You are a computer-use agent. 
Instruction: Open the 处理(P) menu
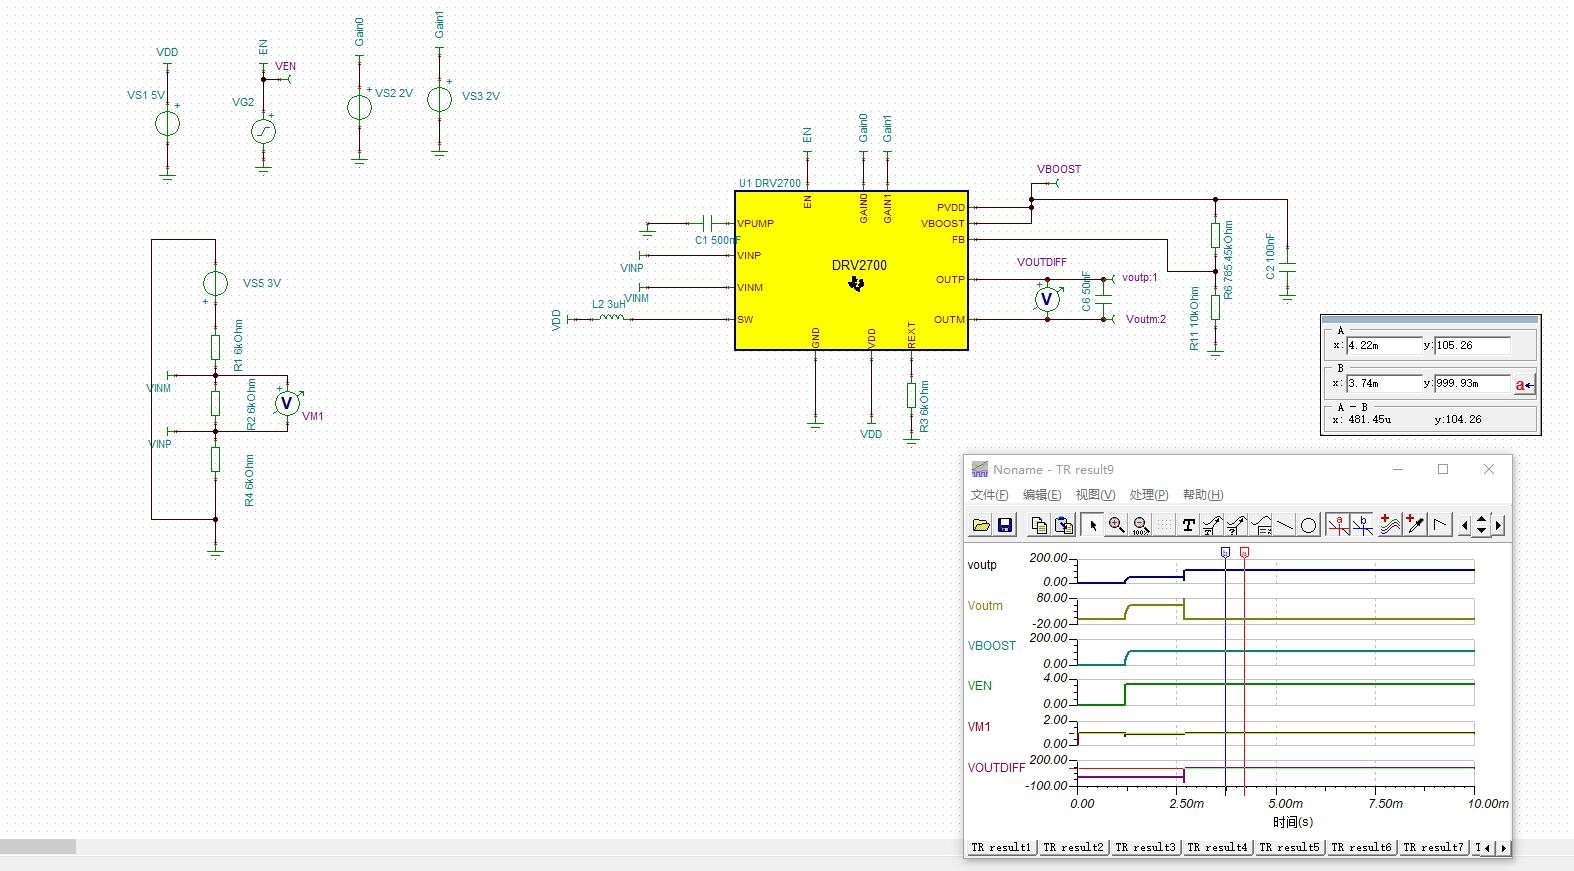1148,495
